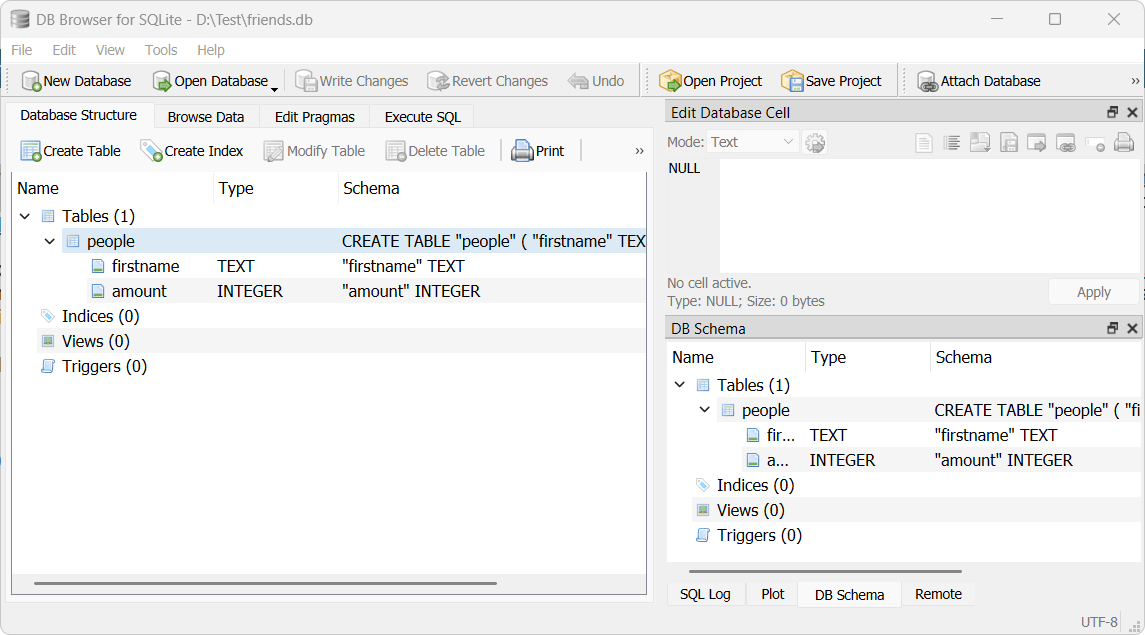Click the auto-switch mode gear icon
This screenshot has width=1145, height=635.
click(815, 142)
